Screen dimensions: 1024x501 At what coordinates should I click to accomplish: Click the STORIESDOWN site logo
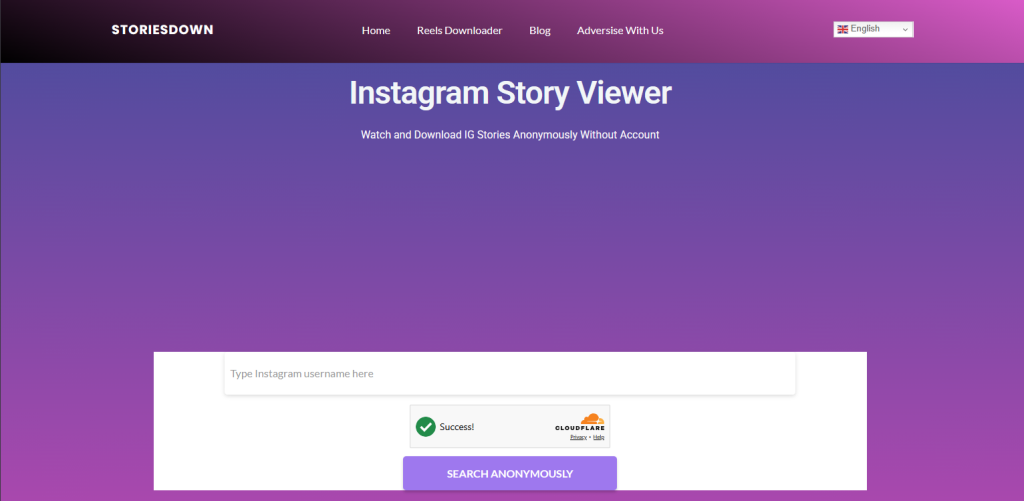coord(162,30)
